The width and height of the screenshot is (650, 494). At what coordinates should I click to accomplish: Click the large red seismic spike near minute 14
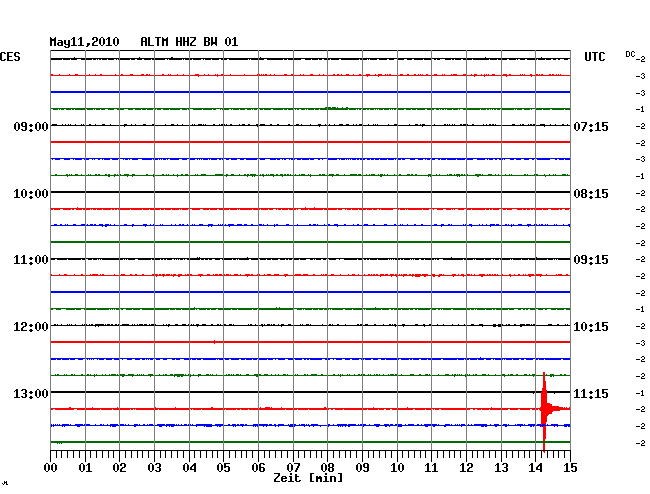(x=544, y=410)
